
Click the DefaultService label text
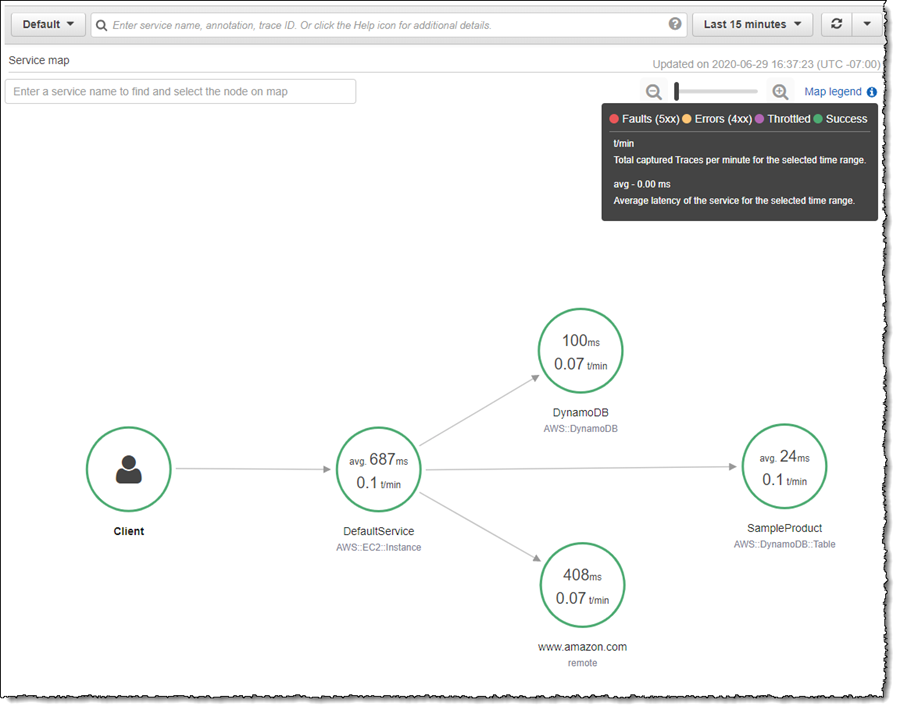tap(379, 531)
